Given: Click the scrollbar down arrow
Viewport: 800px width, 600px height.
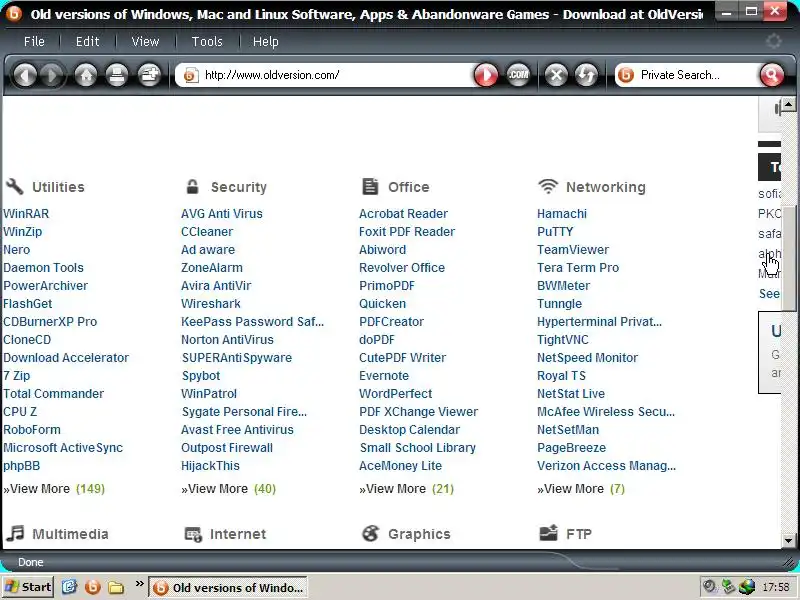Looking at the screenshot, I should pyautogui.click(x=789, y=540).
